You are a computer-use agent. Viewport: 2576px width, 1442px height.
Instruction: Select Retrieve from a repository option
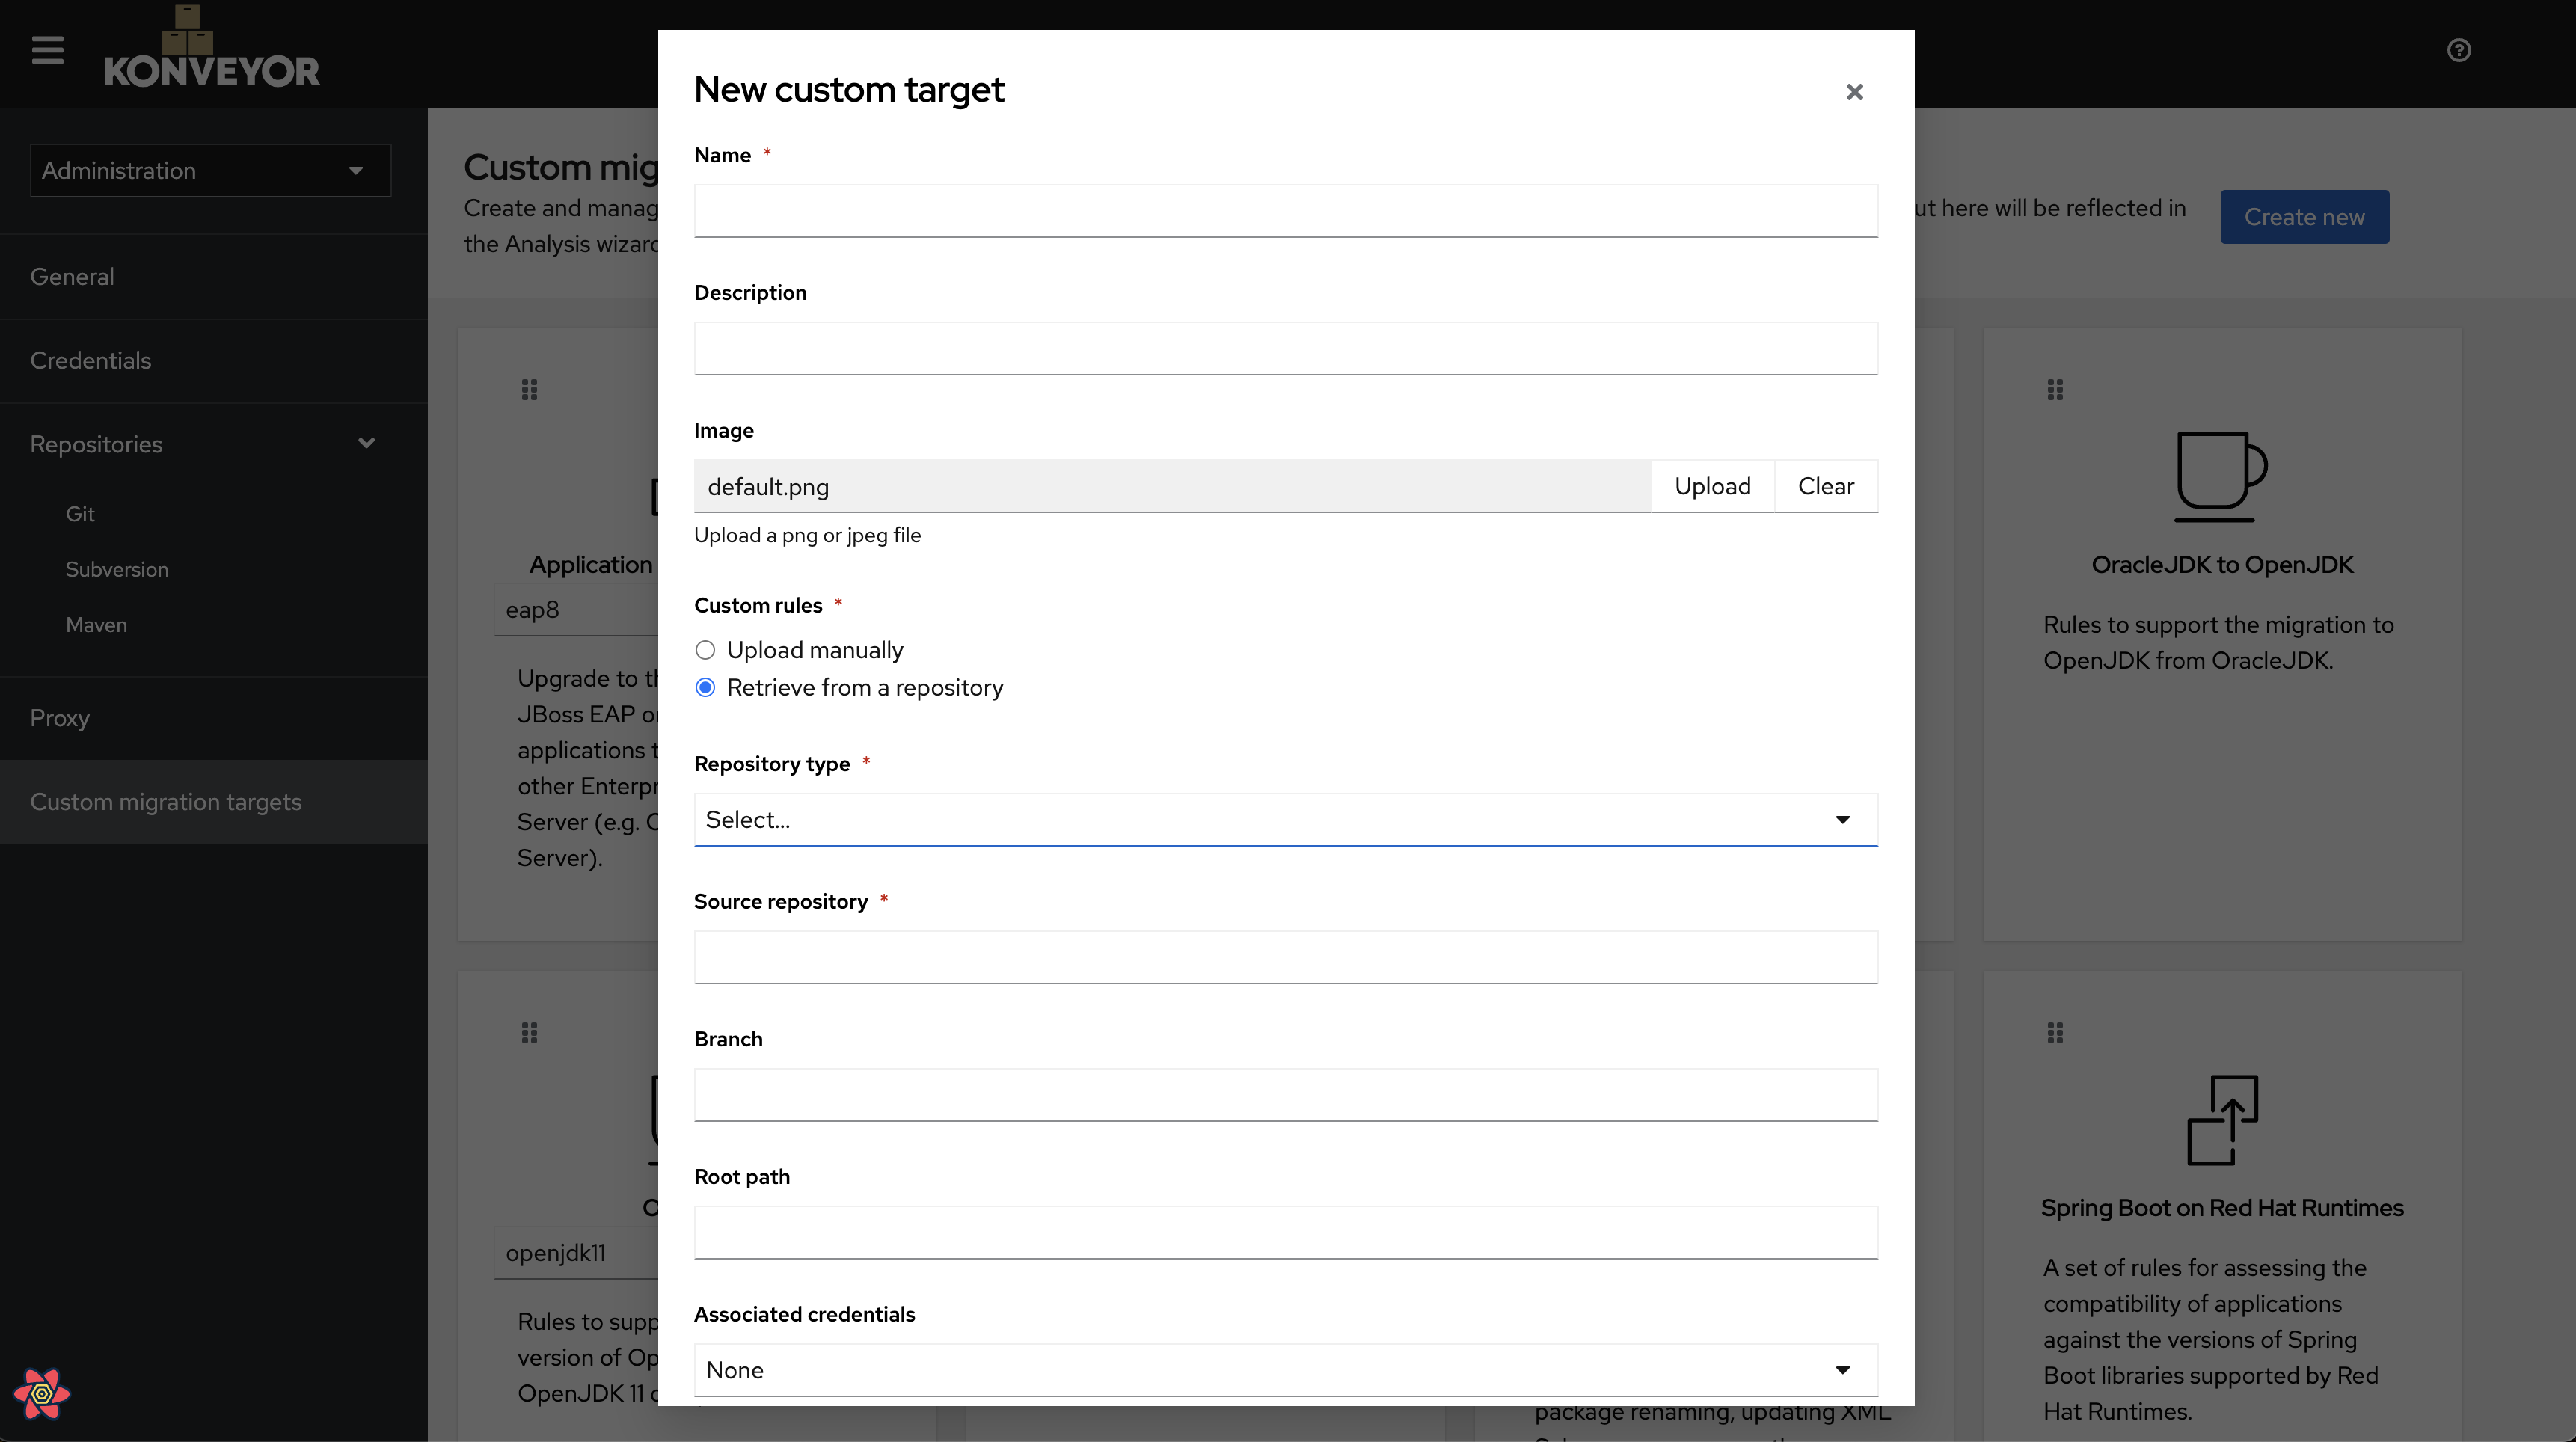tap(705, 687)
